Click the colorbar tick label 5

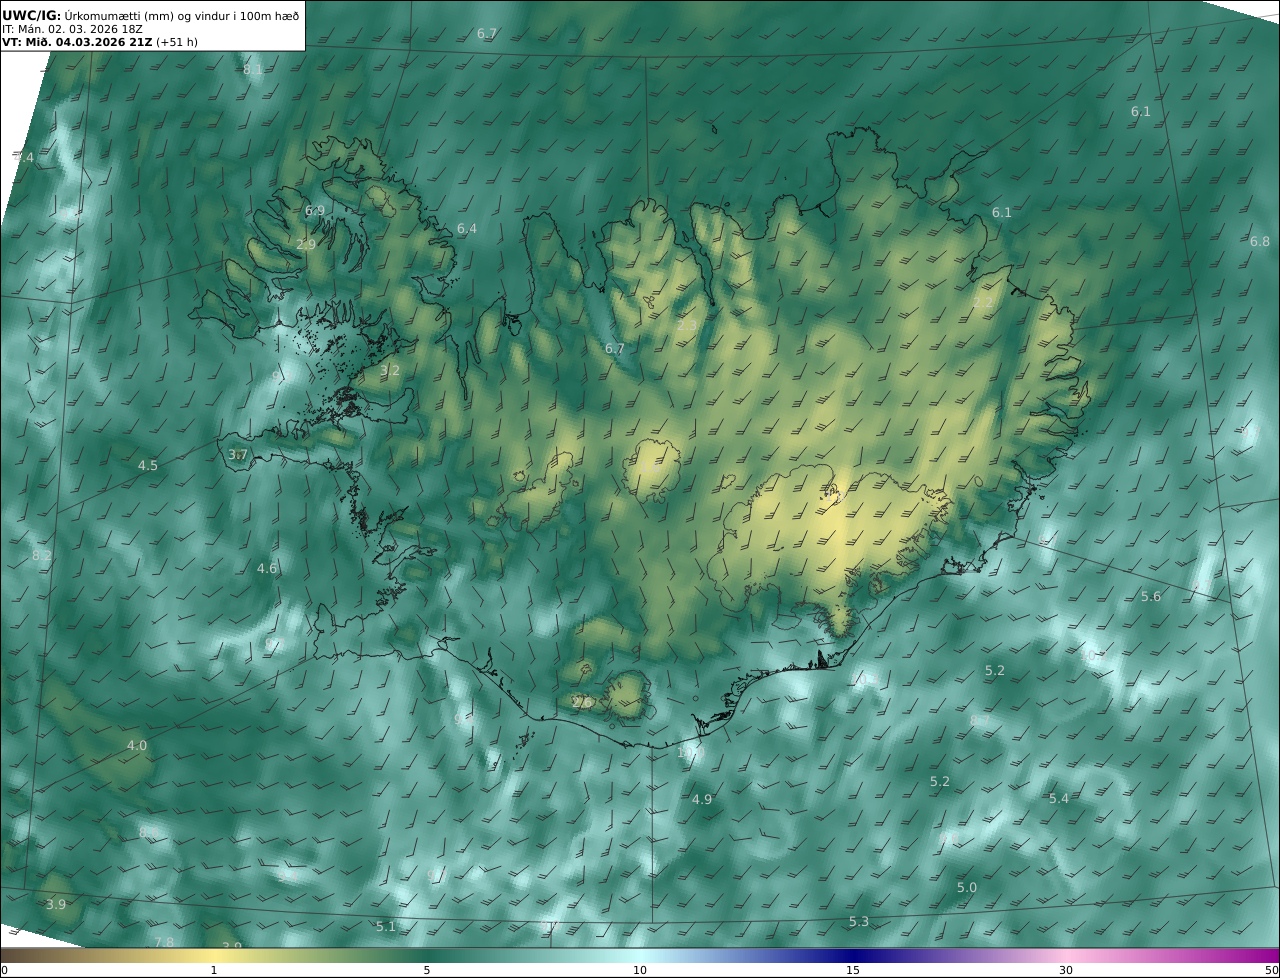click(x=427, y=970)
